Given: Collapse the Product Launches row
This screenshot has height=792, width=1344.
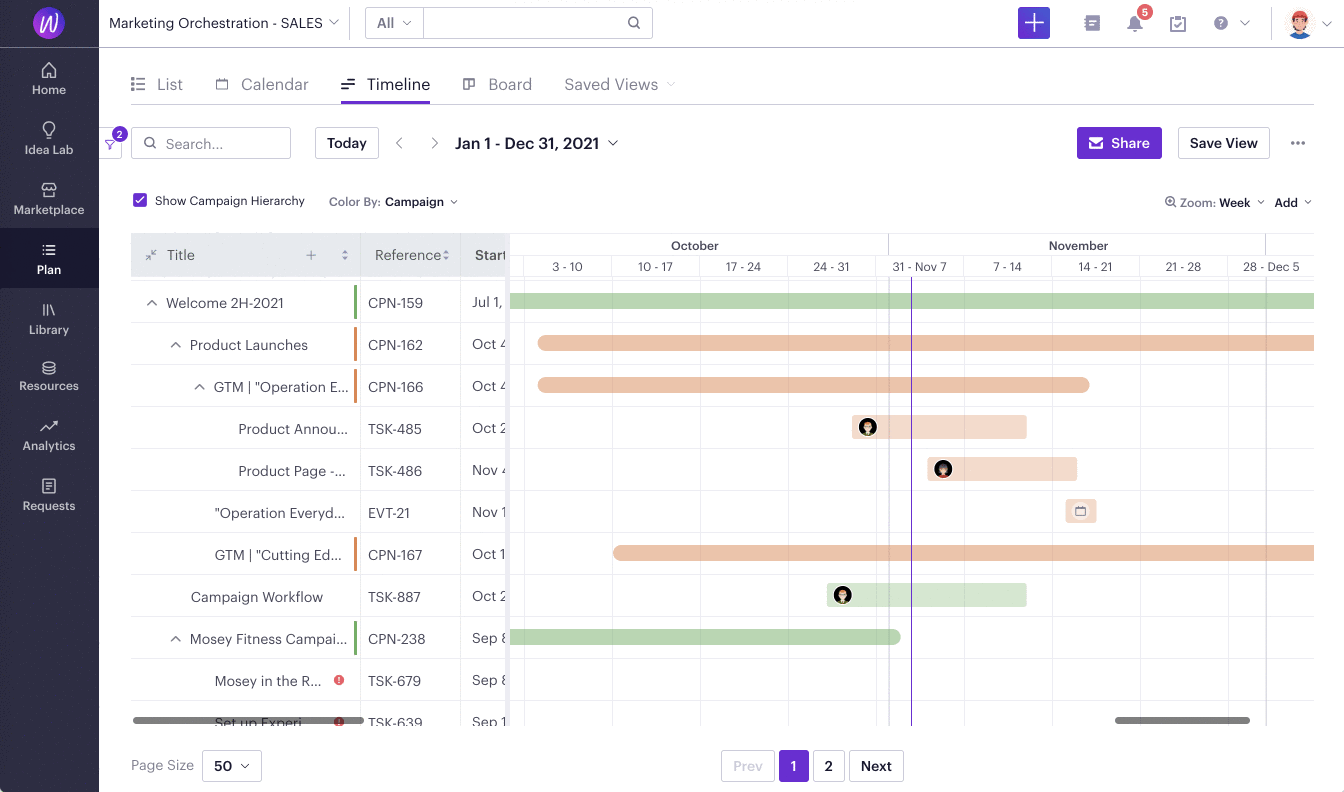Looking at the screenshot, I should click(176, 345).
